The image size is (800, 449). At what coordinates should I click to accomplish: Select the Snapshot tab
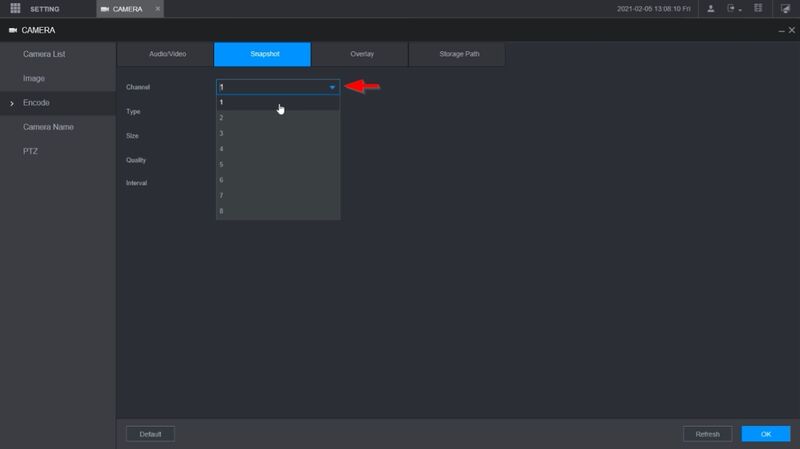pyautogui.click(x=262, y=54)
